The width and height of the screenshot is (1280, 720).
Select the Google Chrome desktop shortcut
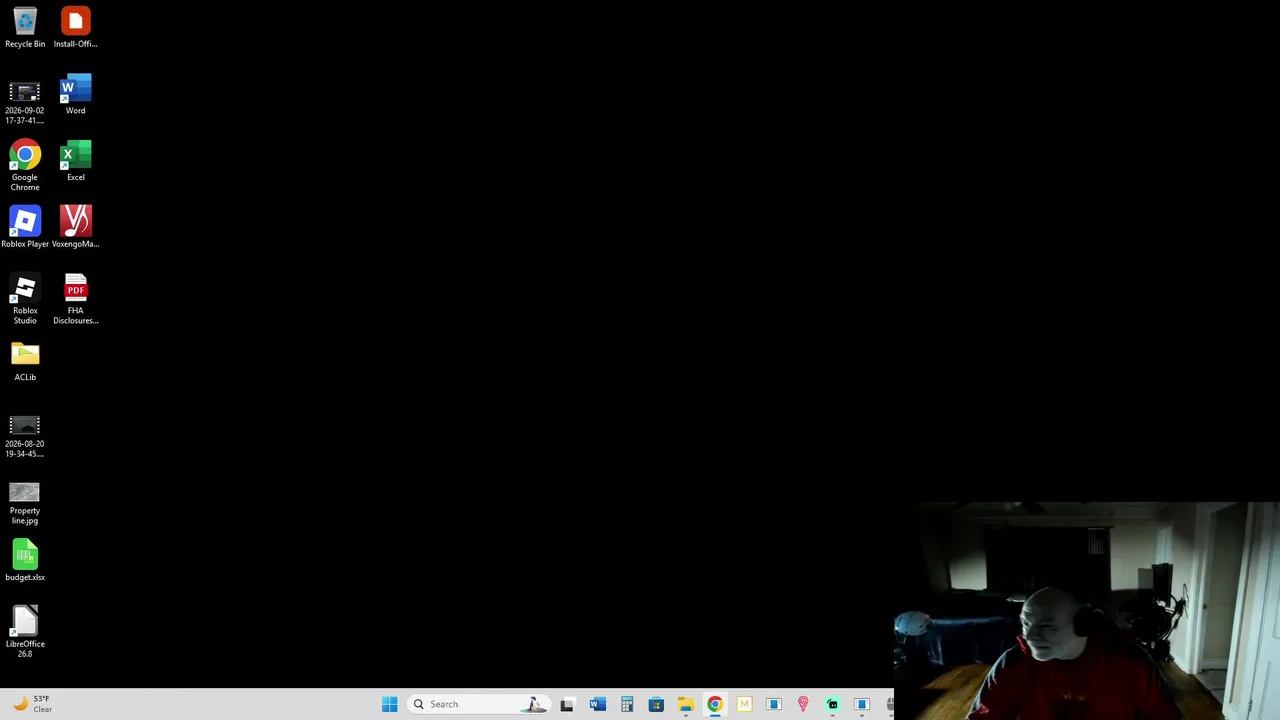point(25,166)
